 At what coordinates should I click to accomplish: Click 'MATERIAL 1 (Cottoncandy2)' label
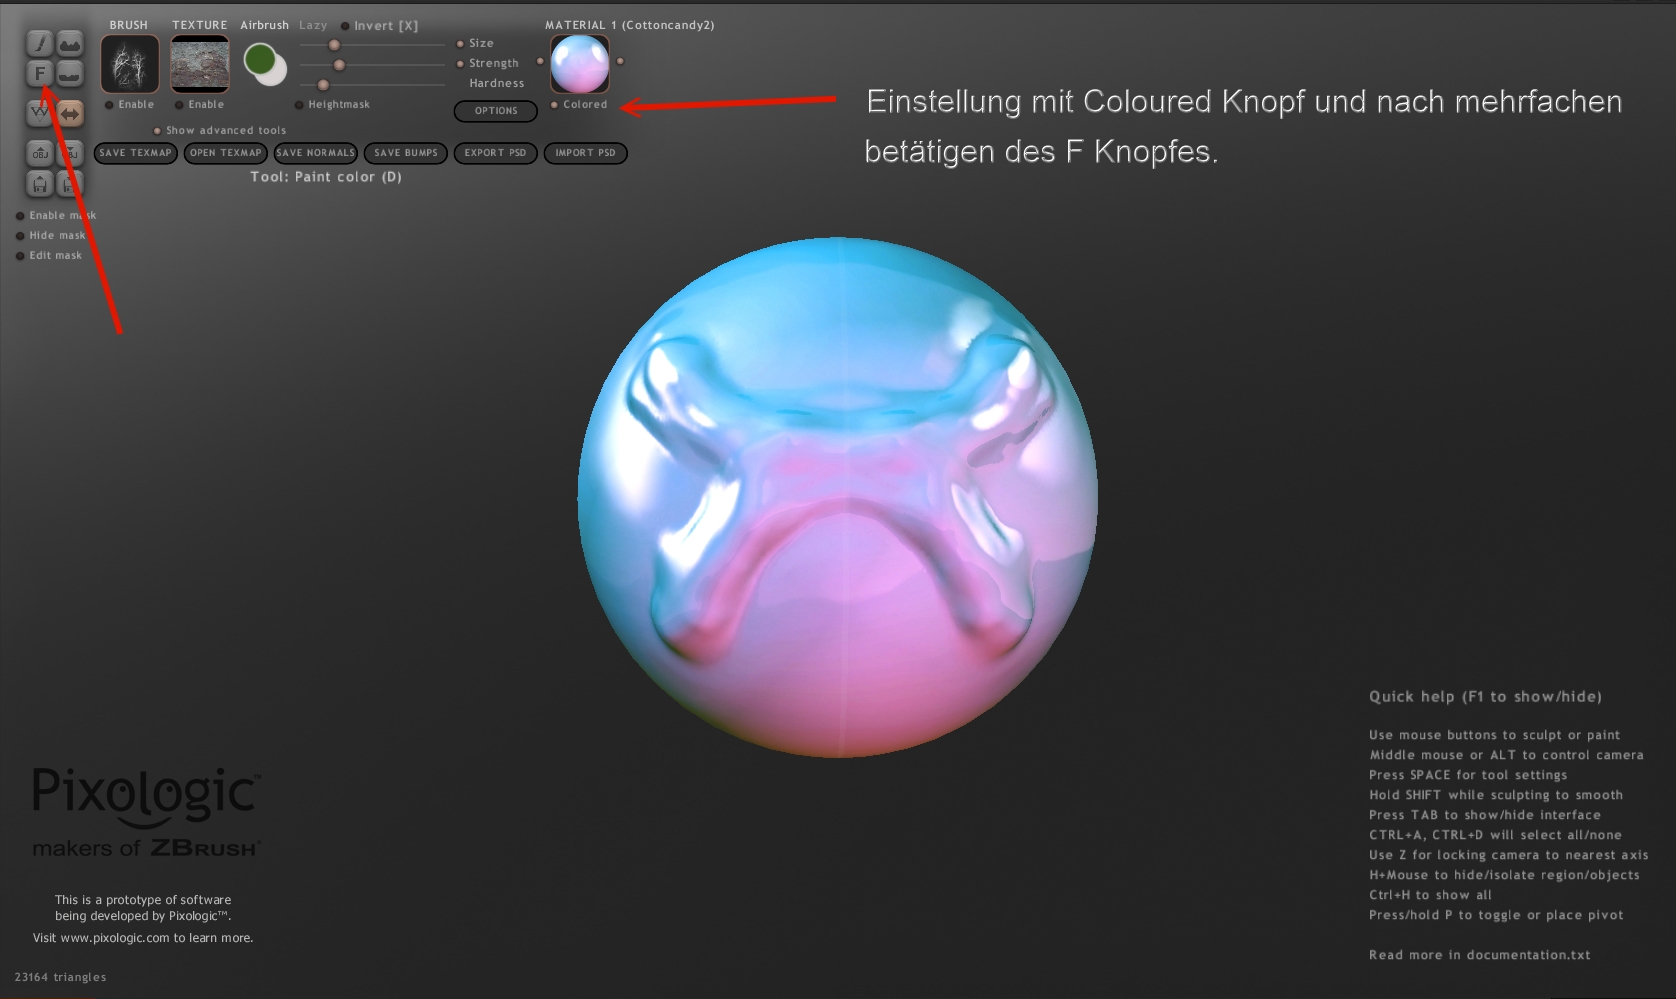[x=630, y=25]
